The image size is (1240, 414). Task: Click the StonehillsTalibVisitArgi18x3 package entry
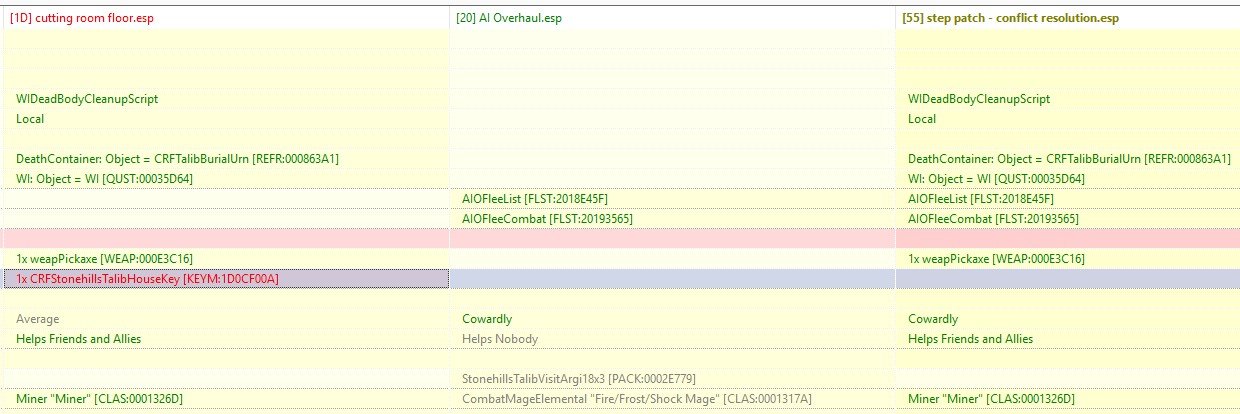[578, 379]
